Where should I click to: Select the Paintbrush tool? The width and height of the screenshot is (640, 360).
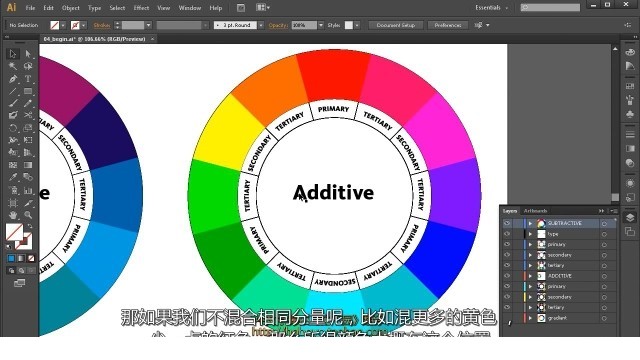coord(13,103)
